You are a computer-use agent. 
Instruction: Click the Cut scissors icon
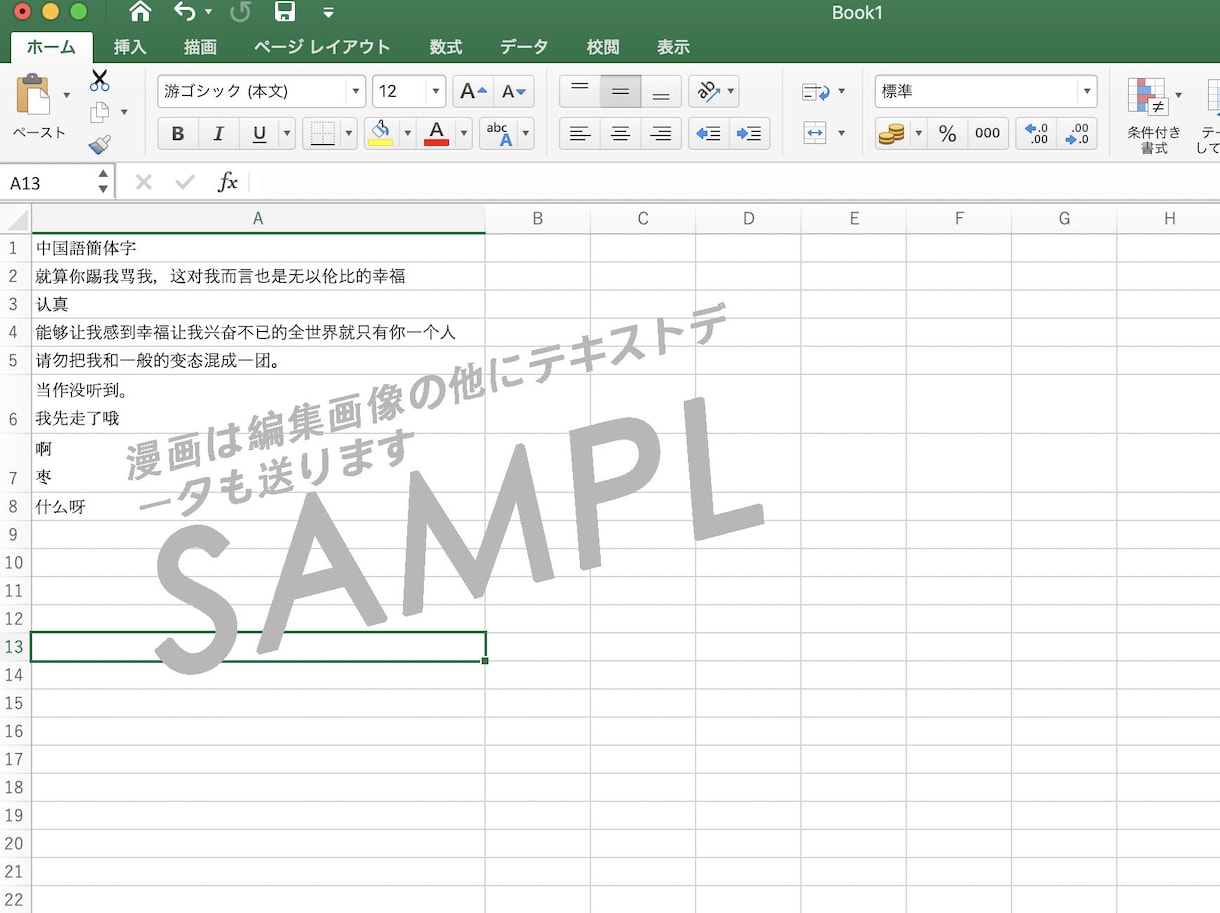(x=99, y=81)
